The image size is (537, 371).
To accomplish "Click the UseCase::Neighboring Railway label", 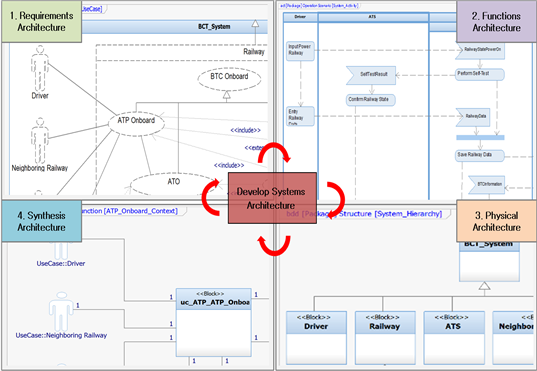I will click(x=61, y=335).
